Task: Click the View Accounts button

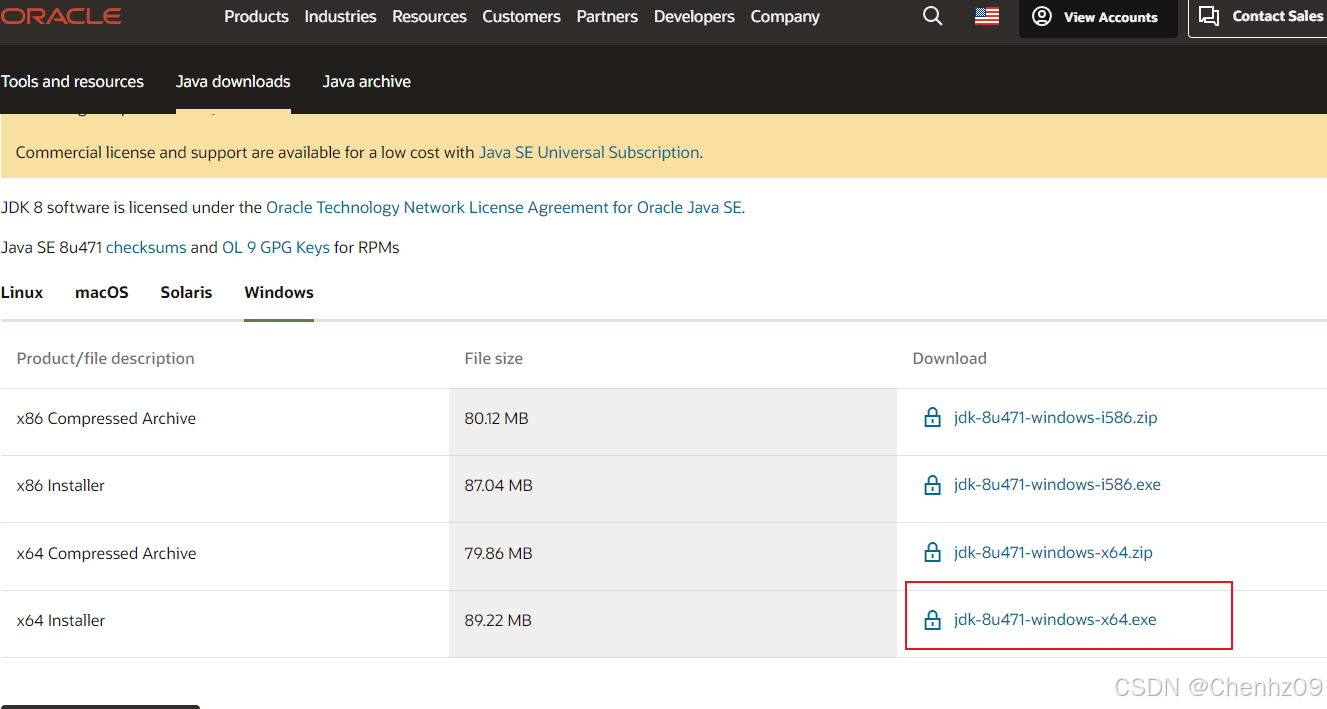Action: tap(1098, 18)
